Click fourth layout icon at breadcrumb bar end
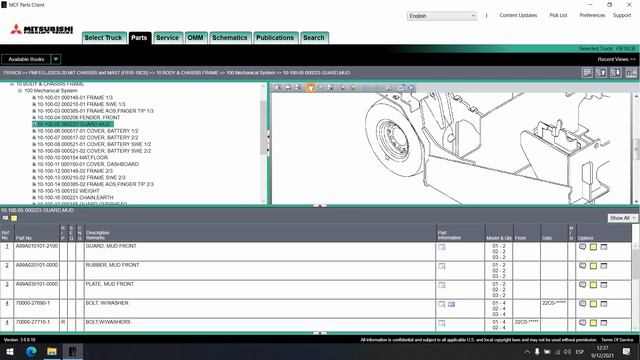This screenshot has height=360, width=640. [x=631, y=73]
